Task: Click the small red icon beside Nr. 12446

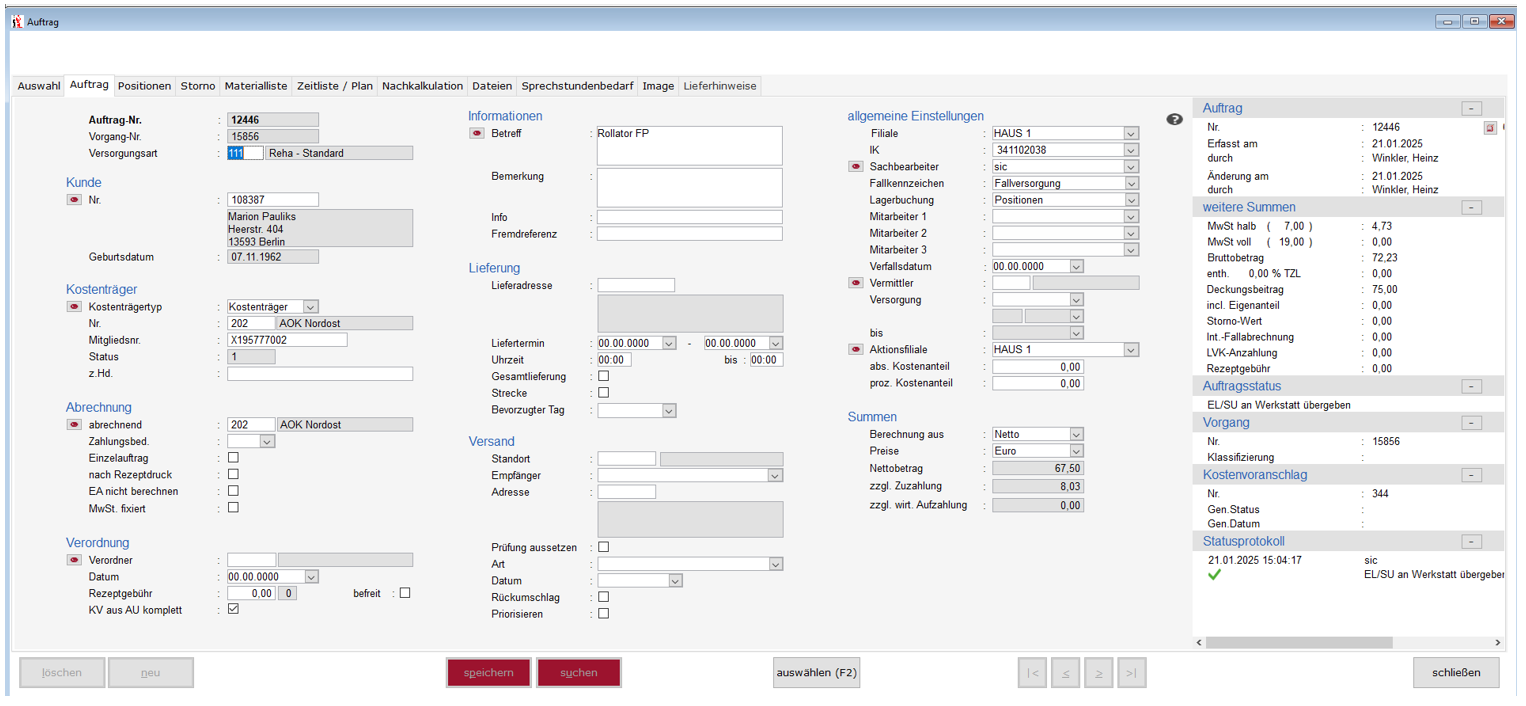Action: tap(1490, 128)
